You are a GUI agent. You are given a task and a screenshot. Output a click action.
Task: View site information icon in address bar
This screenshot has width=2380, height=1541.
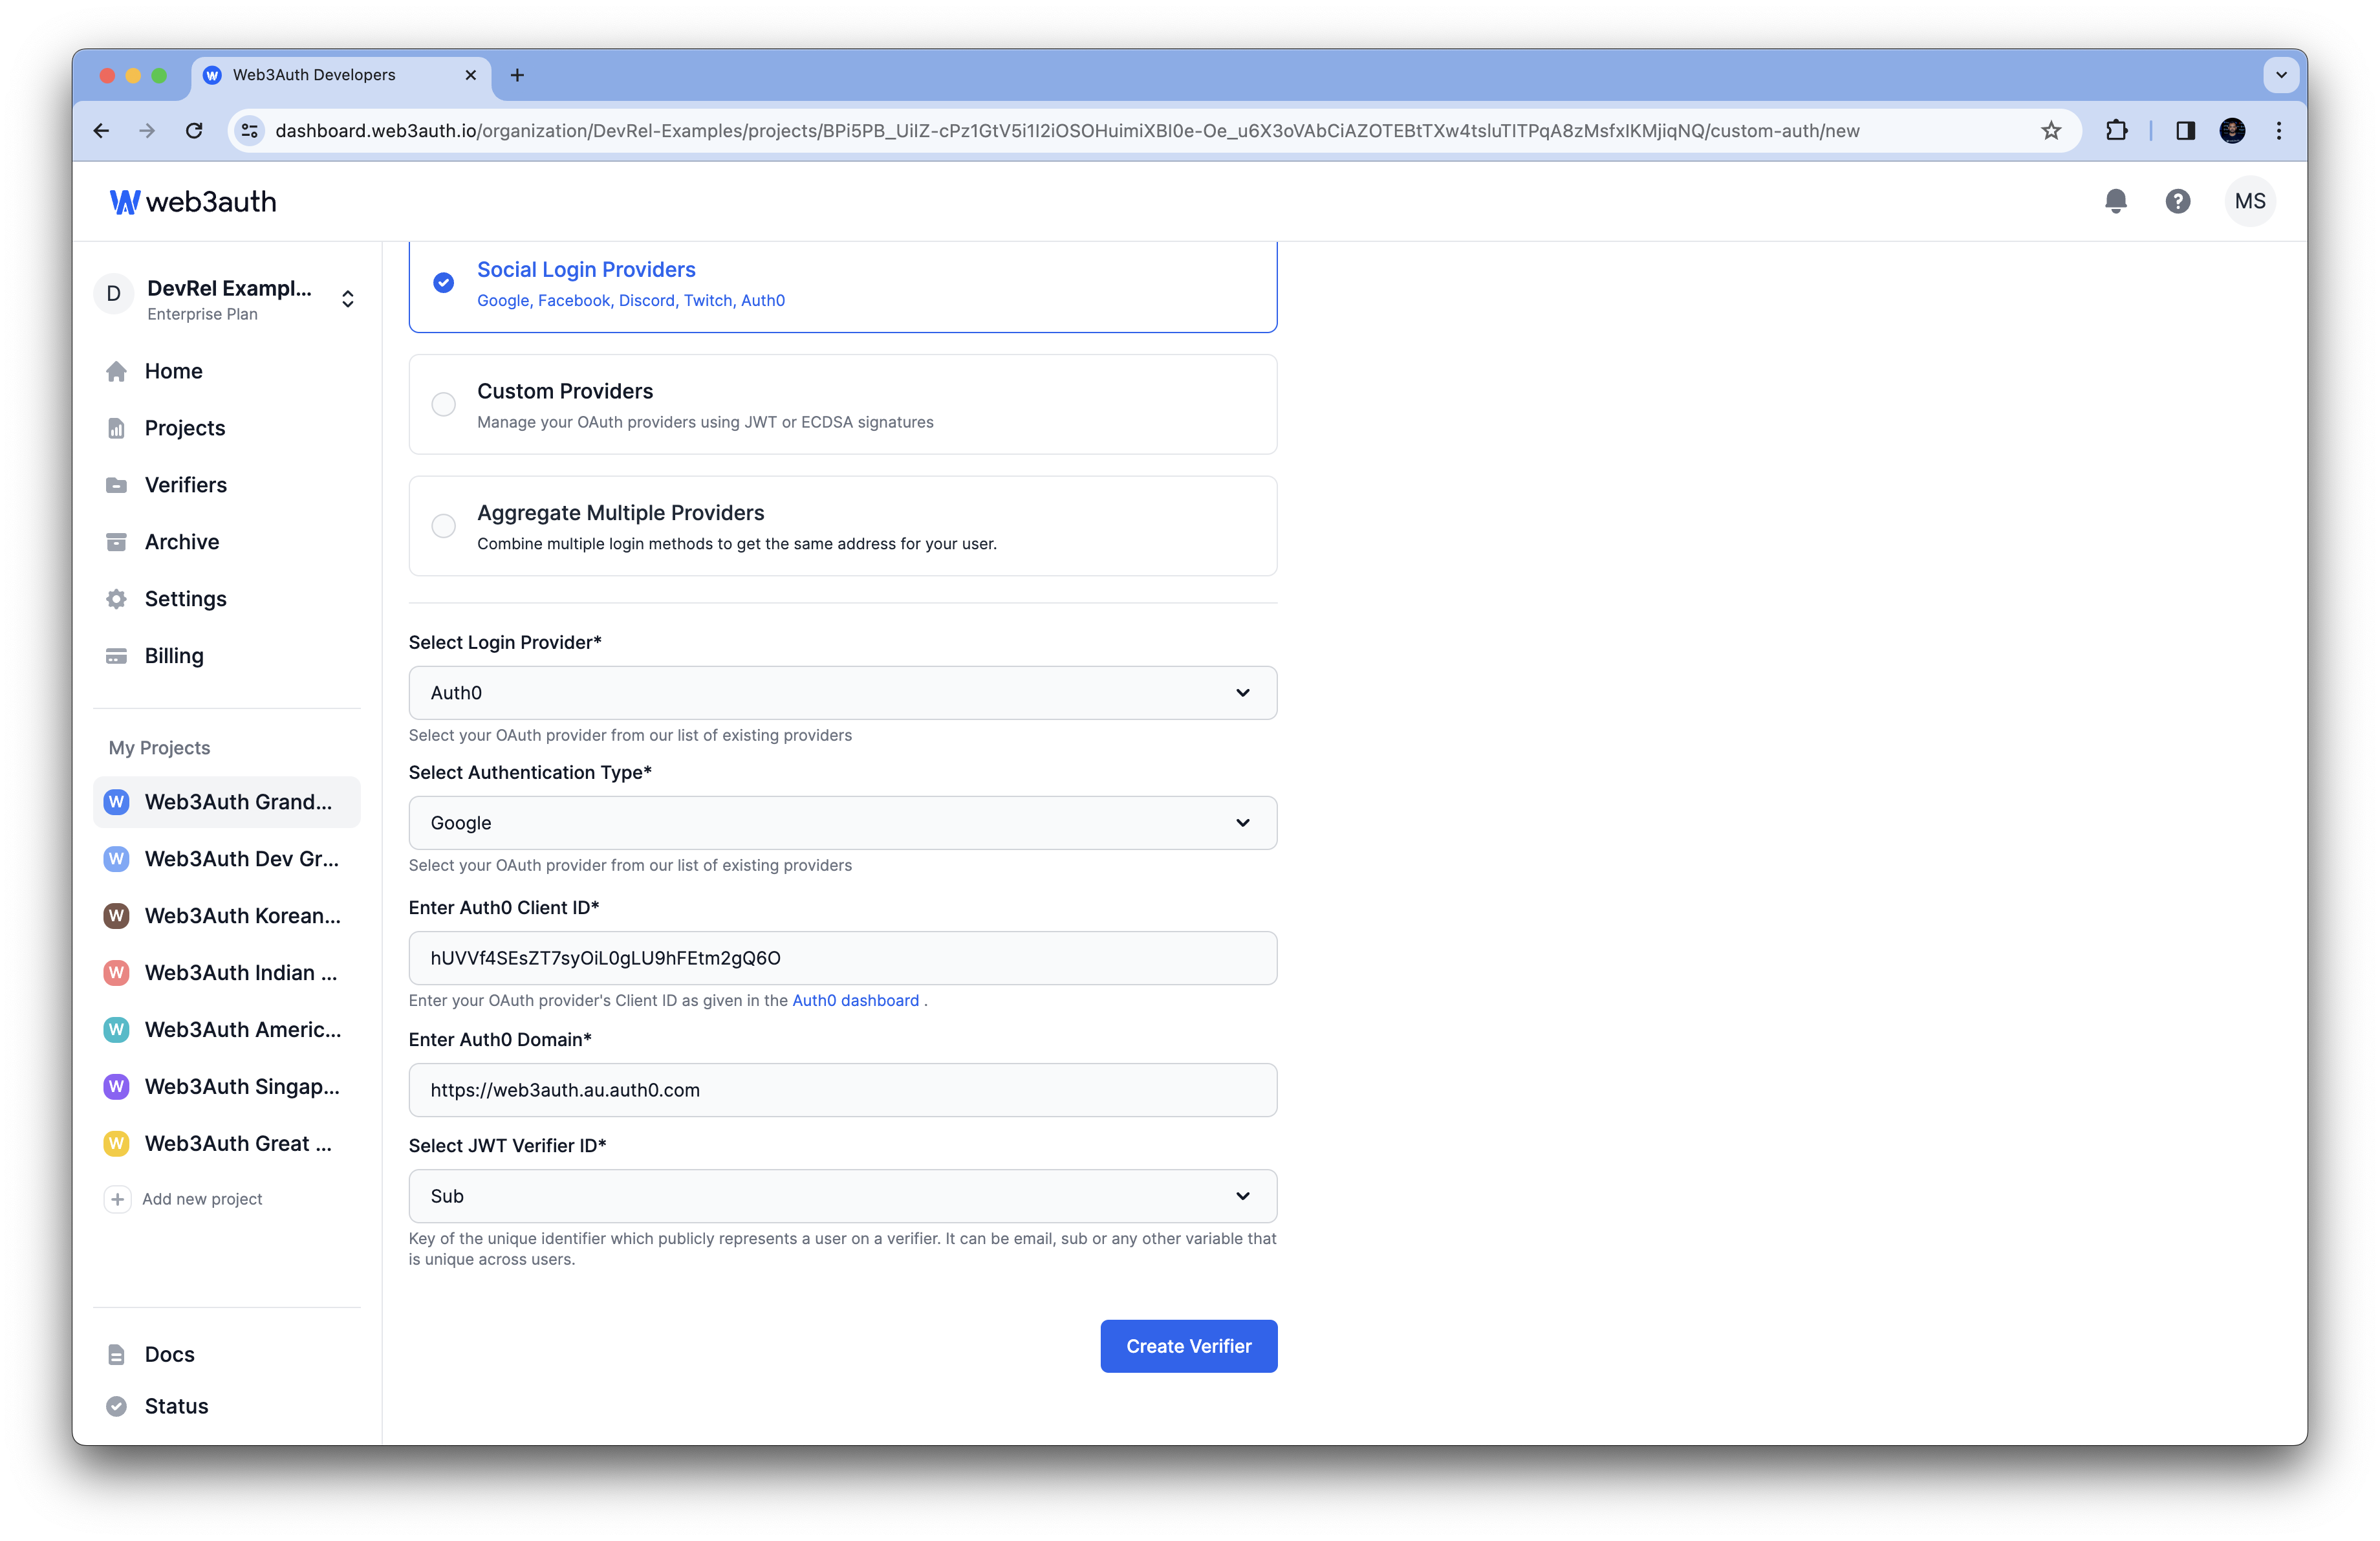[x=250, y=131]
